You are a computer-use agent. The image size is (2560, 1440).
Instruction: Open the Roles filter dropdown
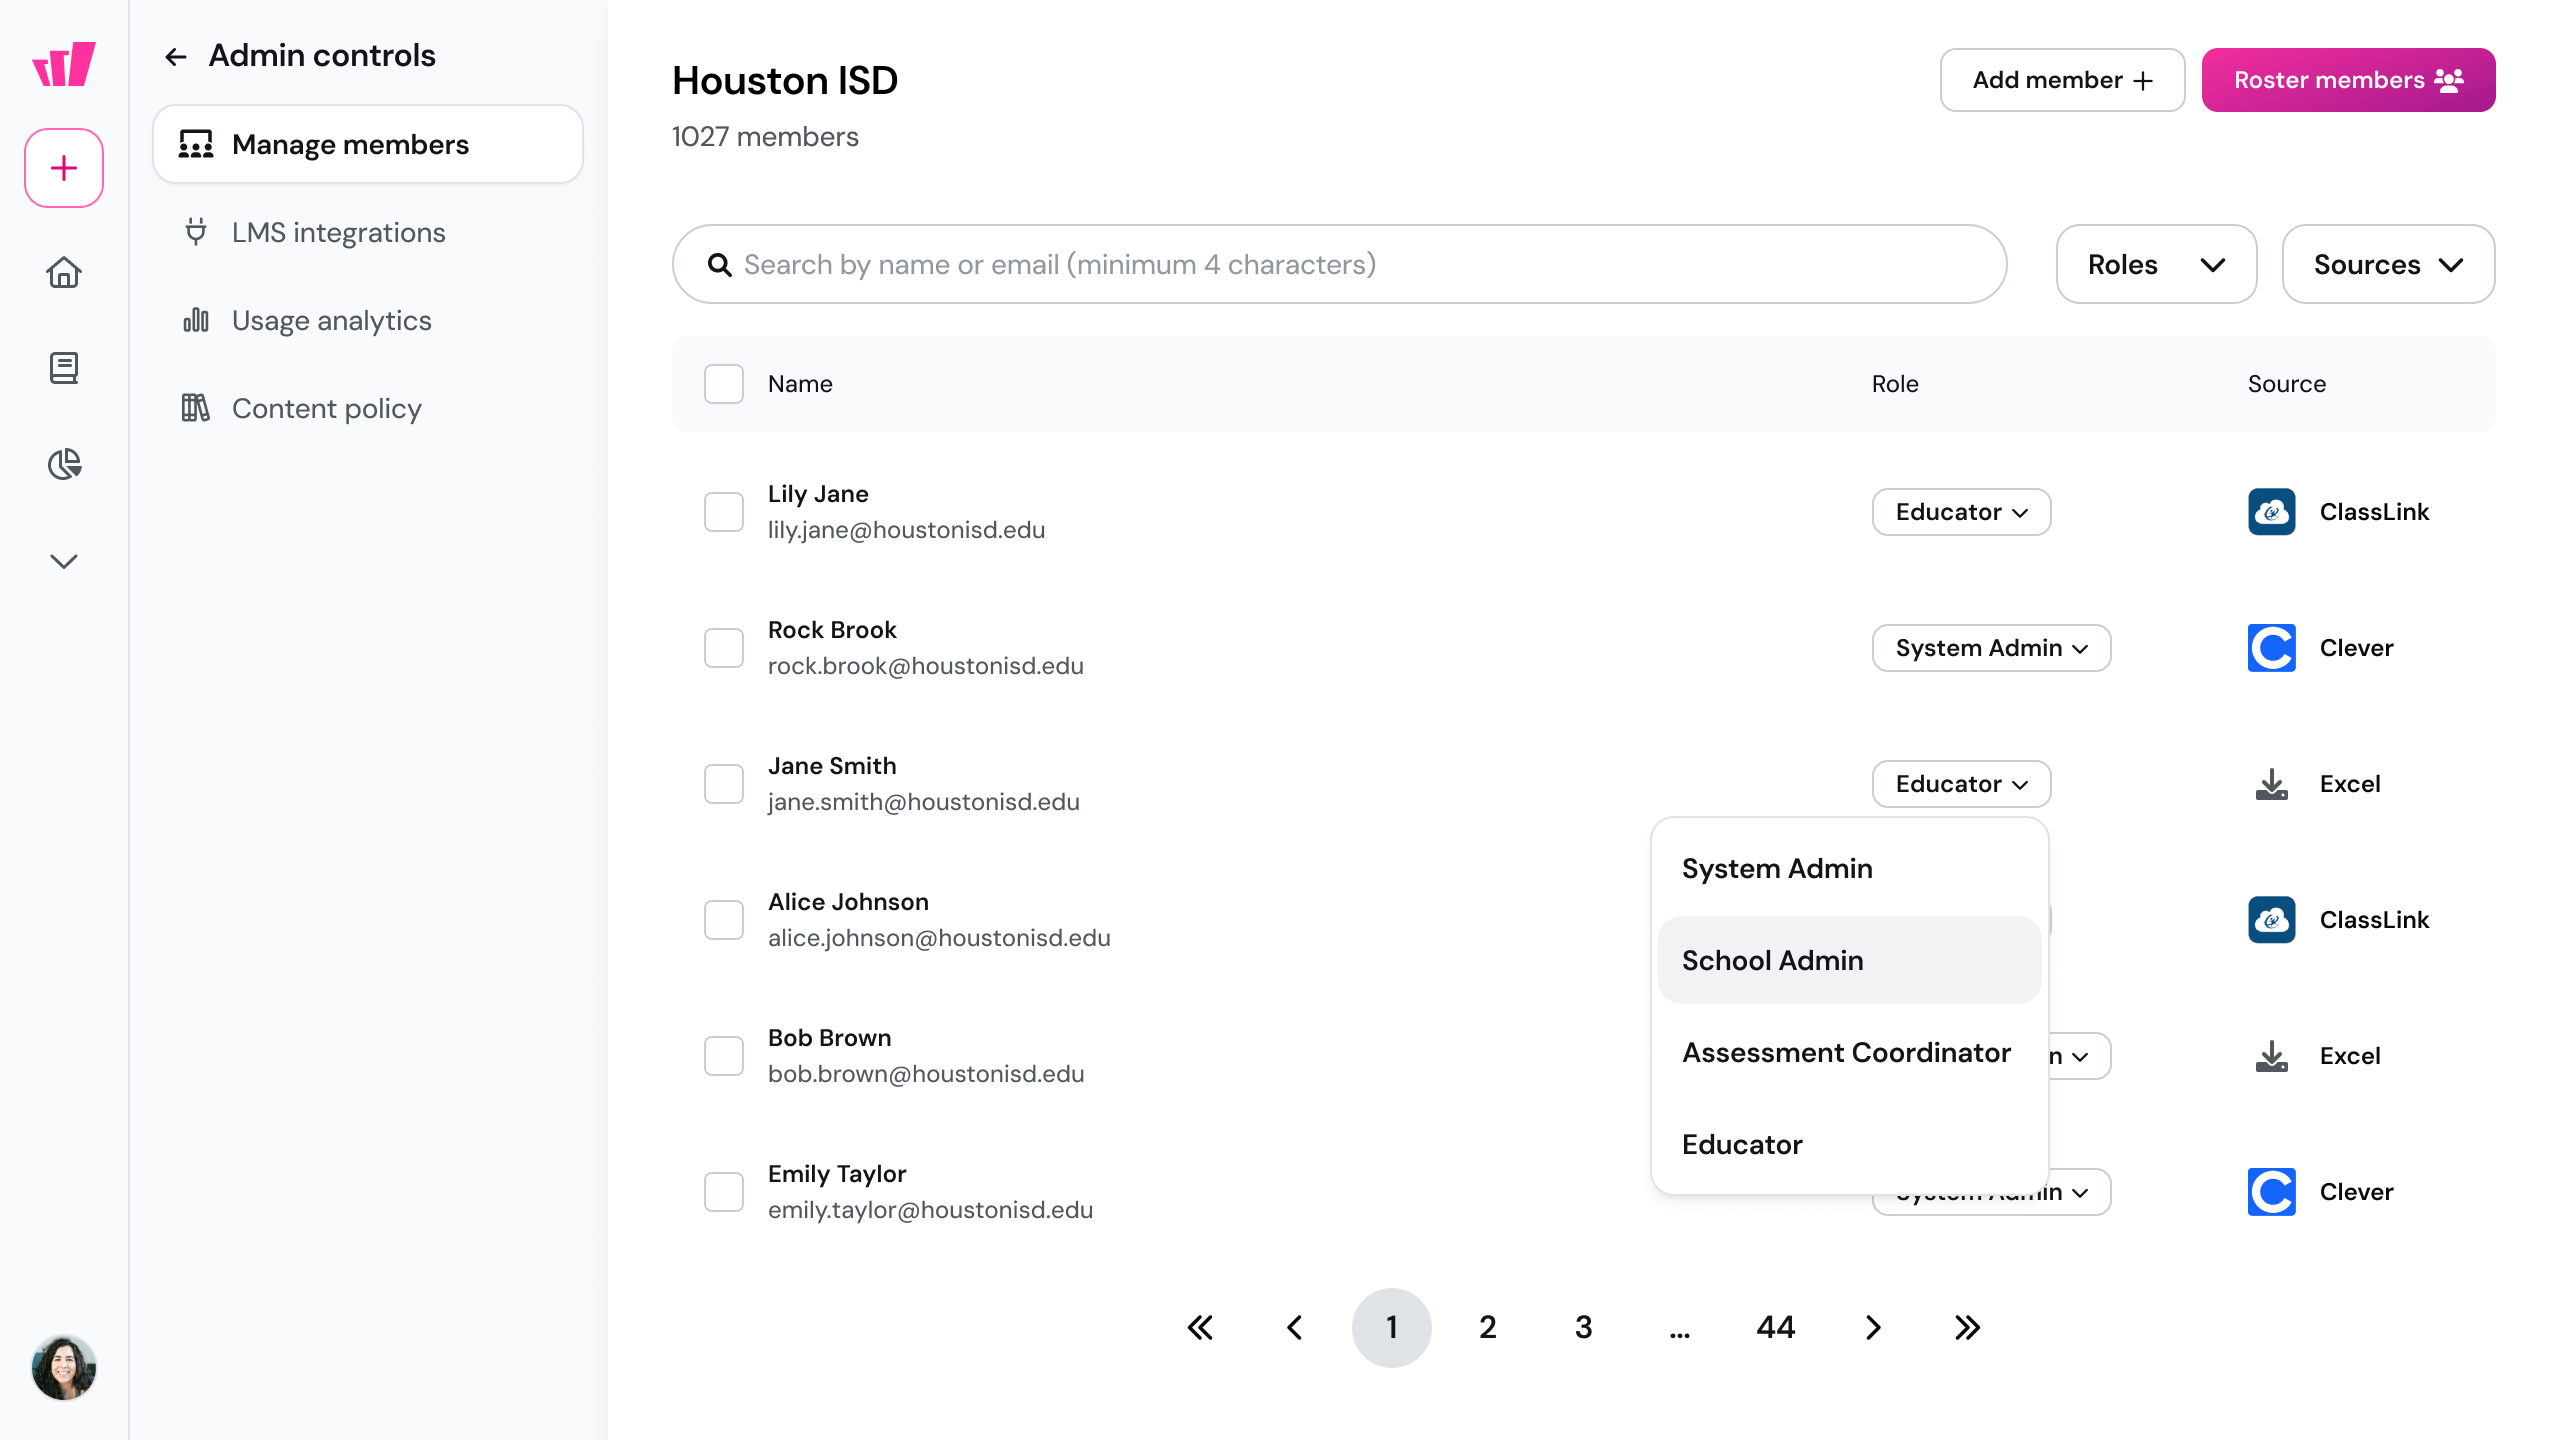coord(2156,264)
